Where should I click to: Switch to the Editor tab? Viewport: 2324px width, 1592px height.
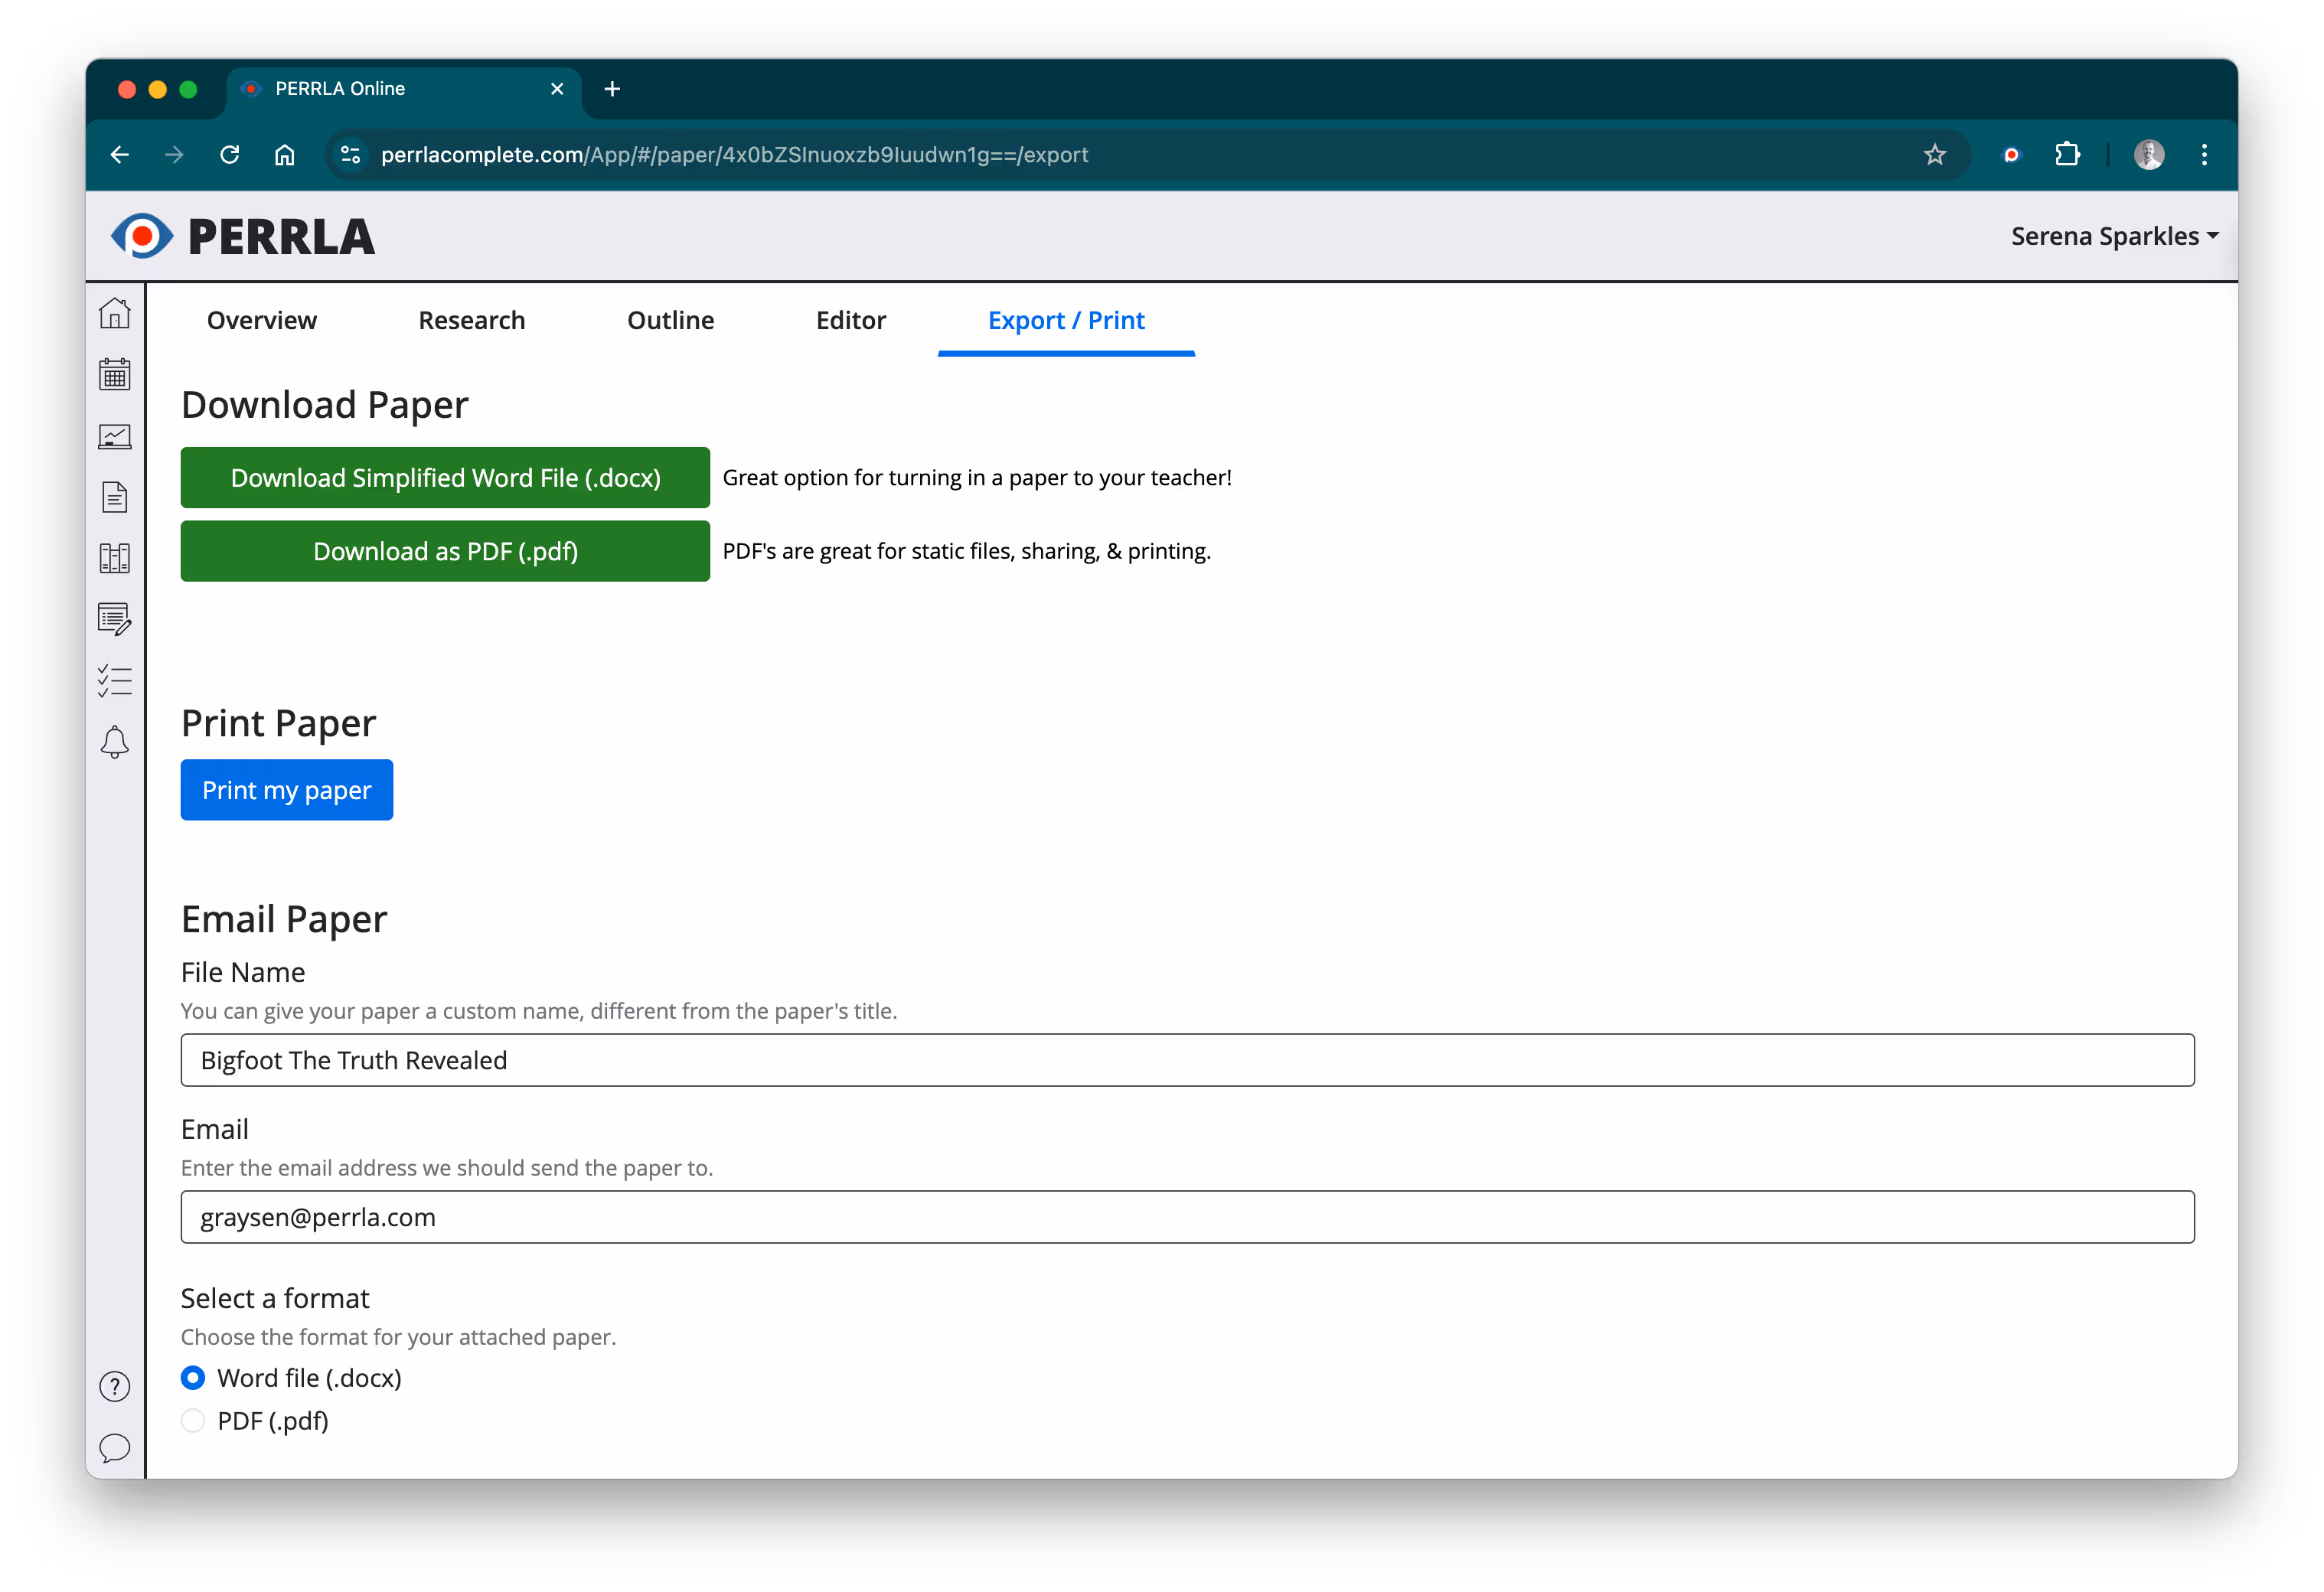pos(851,320)
